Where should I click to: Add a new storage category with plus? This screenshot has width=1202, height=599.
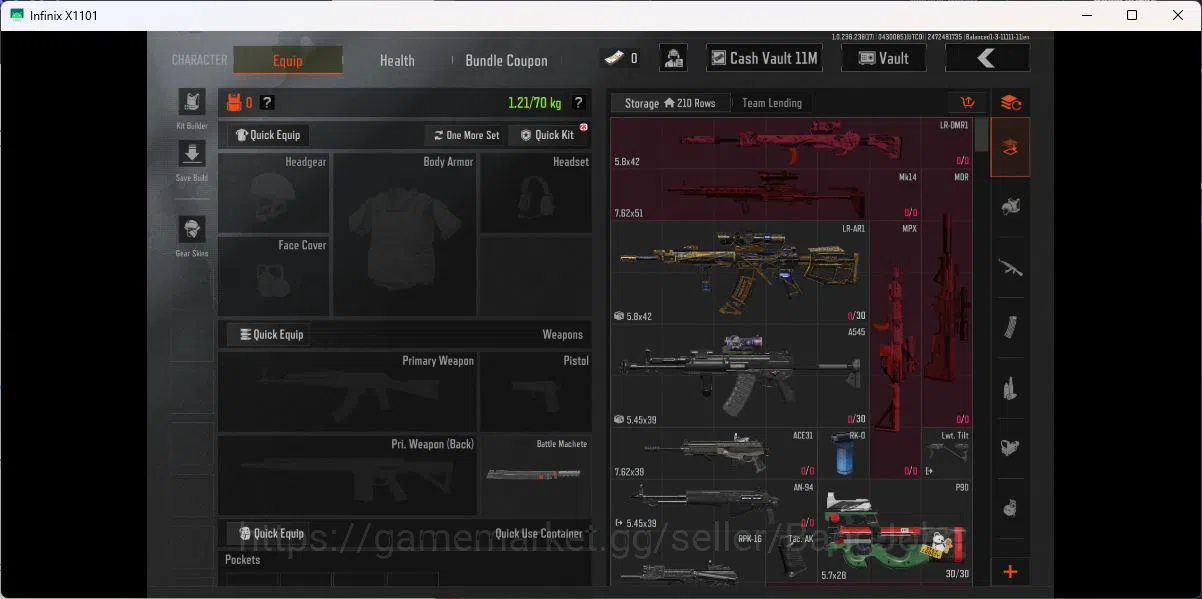pos(1010,571)
